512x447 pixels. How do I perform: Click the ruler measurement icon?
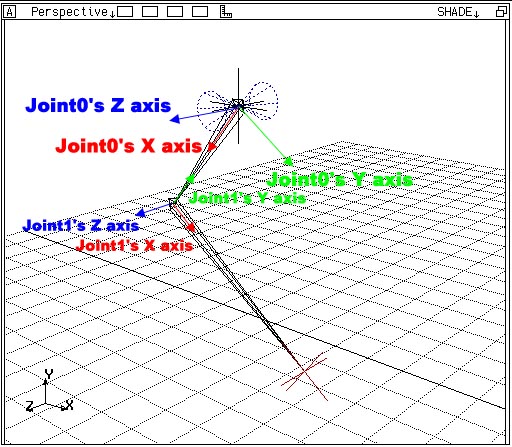click(x=226, y=12)
